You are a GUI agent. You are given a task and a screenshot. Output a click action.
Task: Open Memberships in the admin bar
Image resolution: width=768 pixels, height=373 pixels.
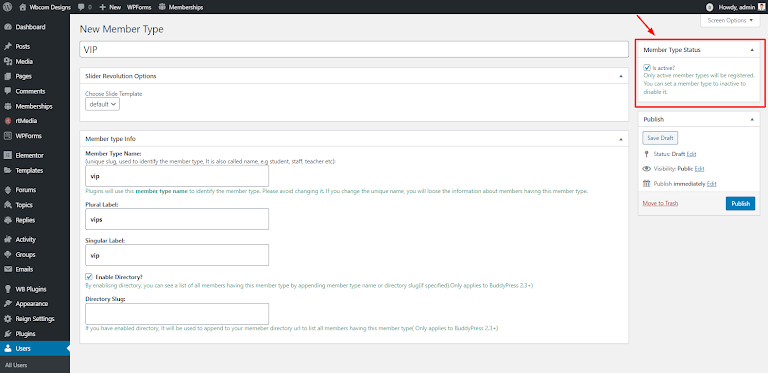(x=181, y=7)
